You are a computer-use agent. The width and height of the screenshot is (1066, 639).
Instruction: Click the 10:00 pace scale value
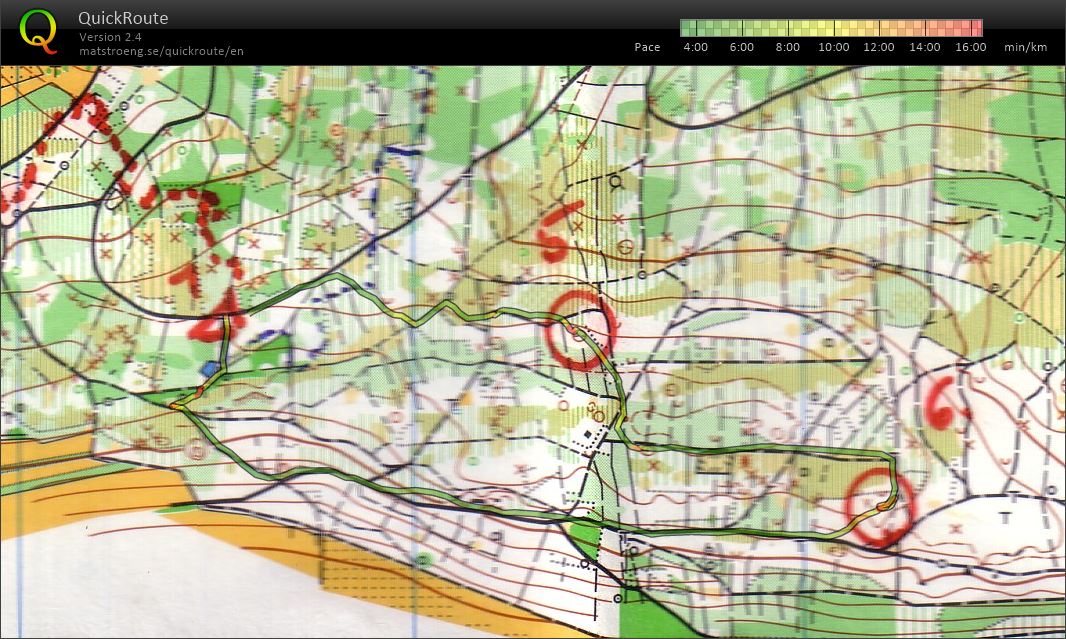pyautogui.click(x=833, y=47)
